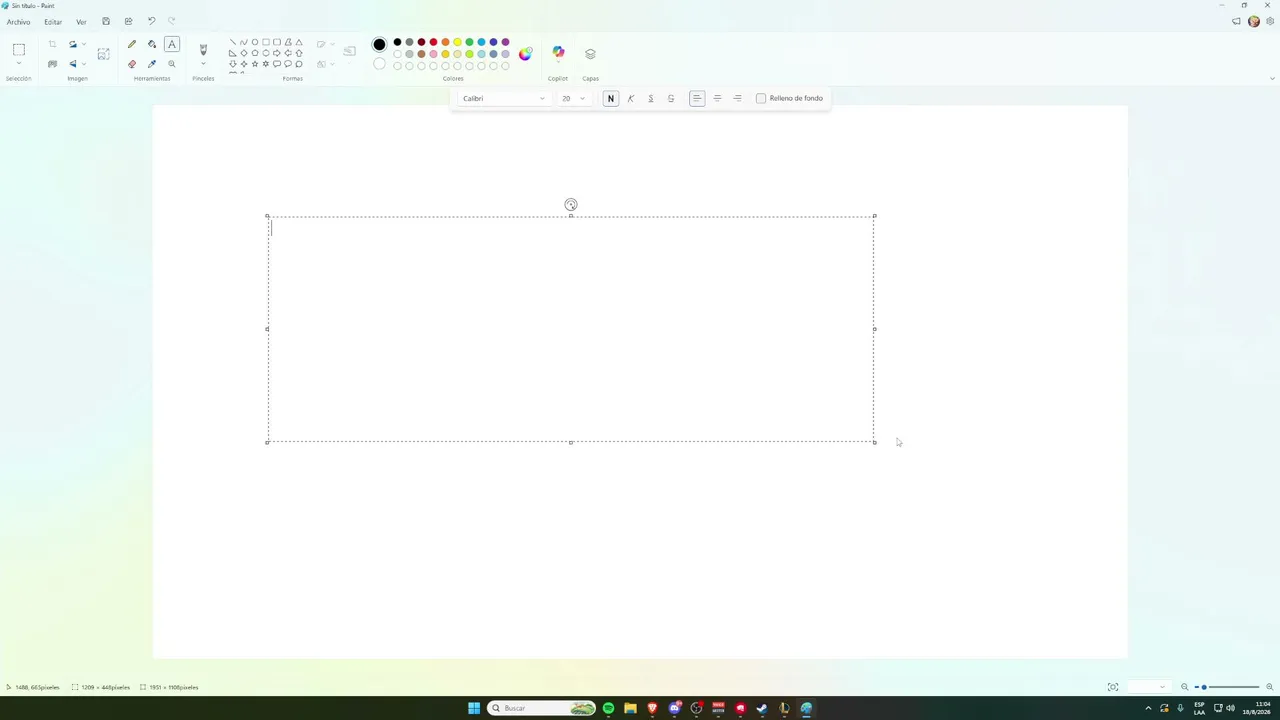Open the Copilot button
The image size is (1280, 720).
pyautogui.click(x=558, y=53)
